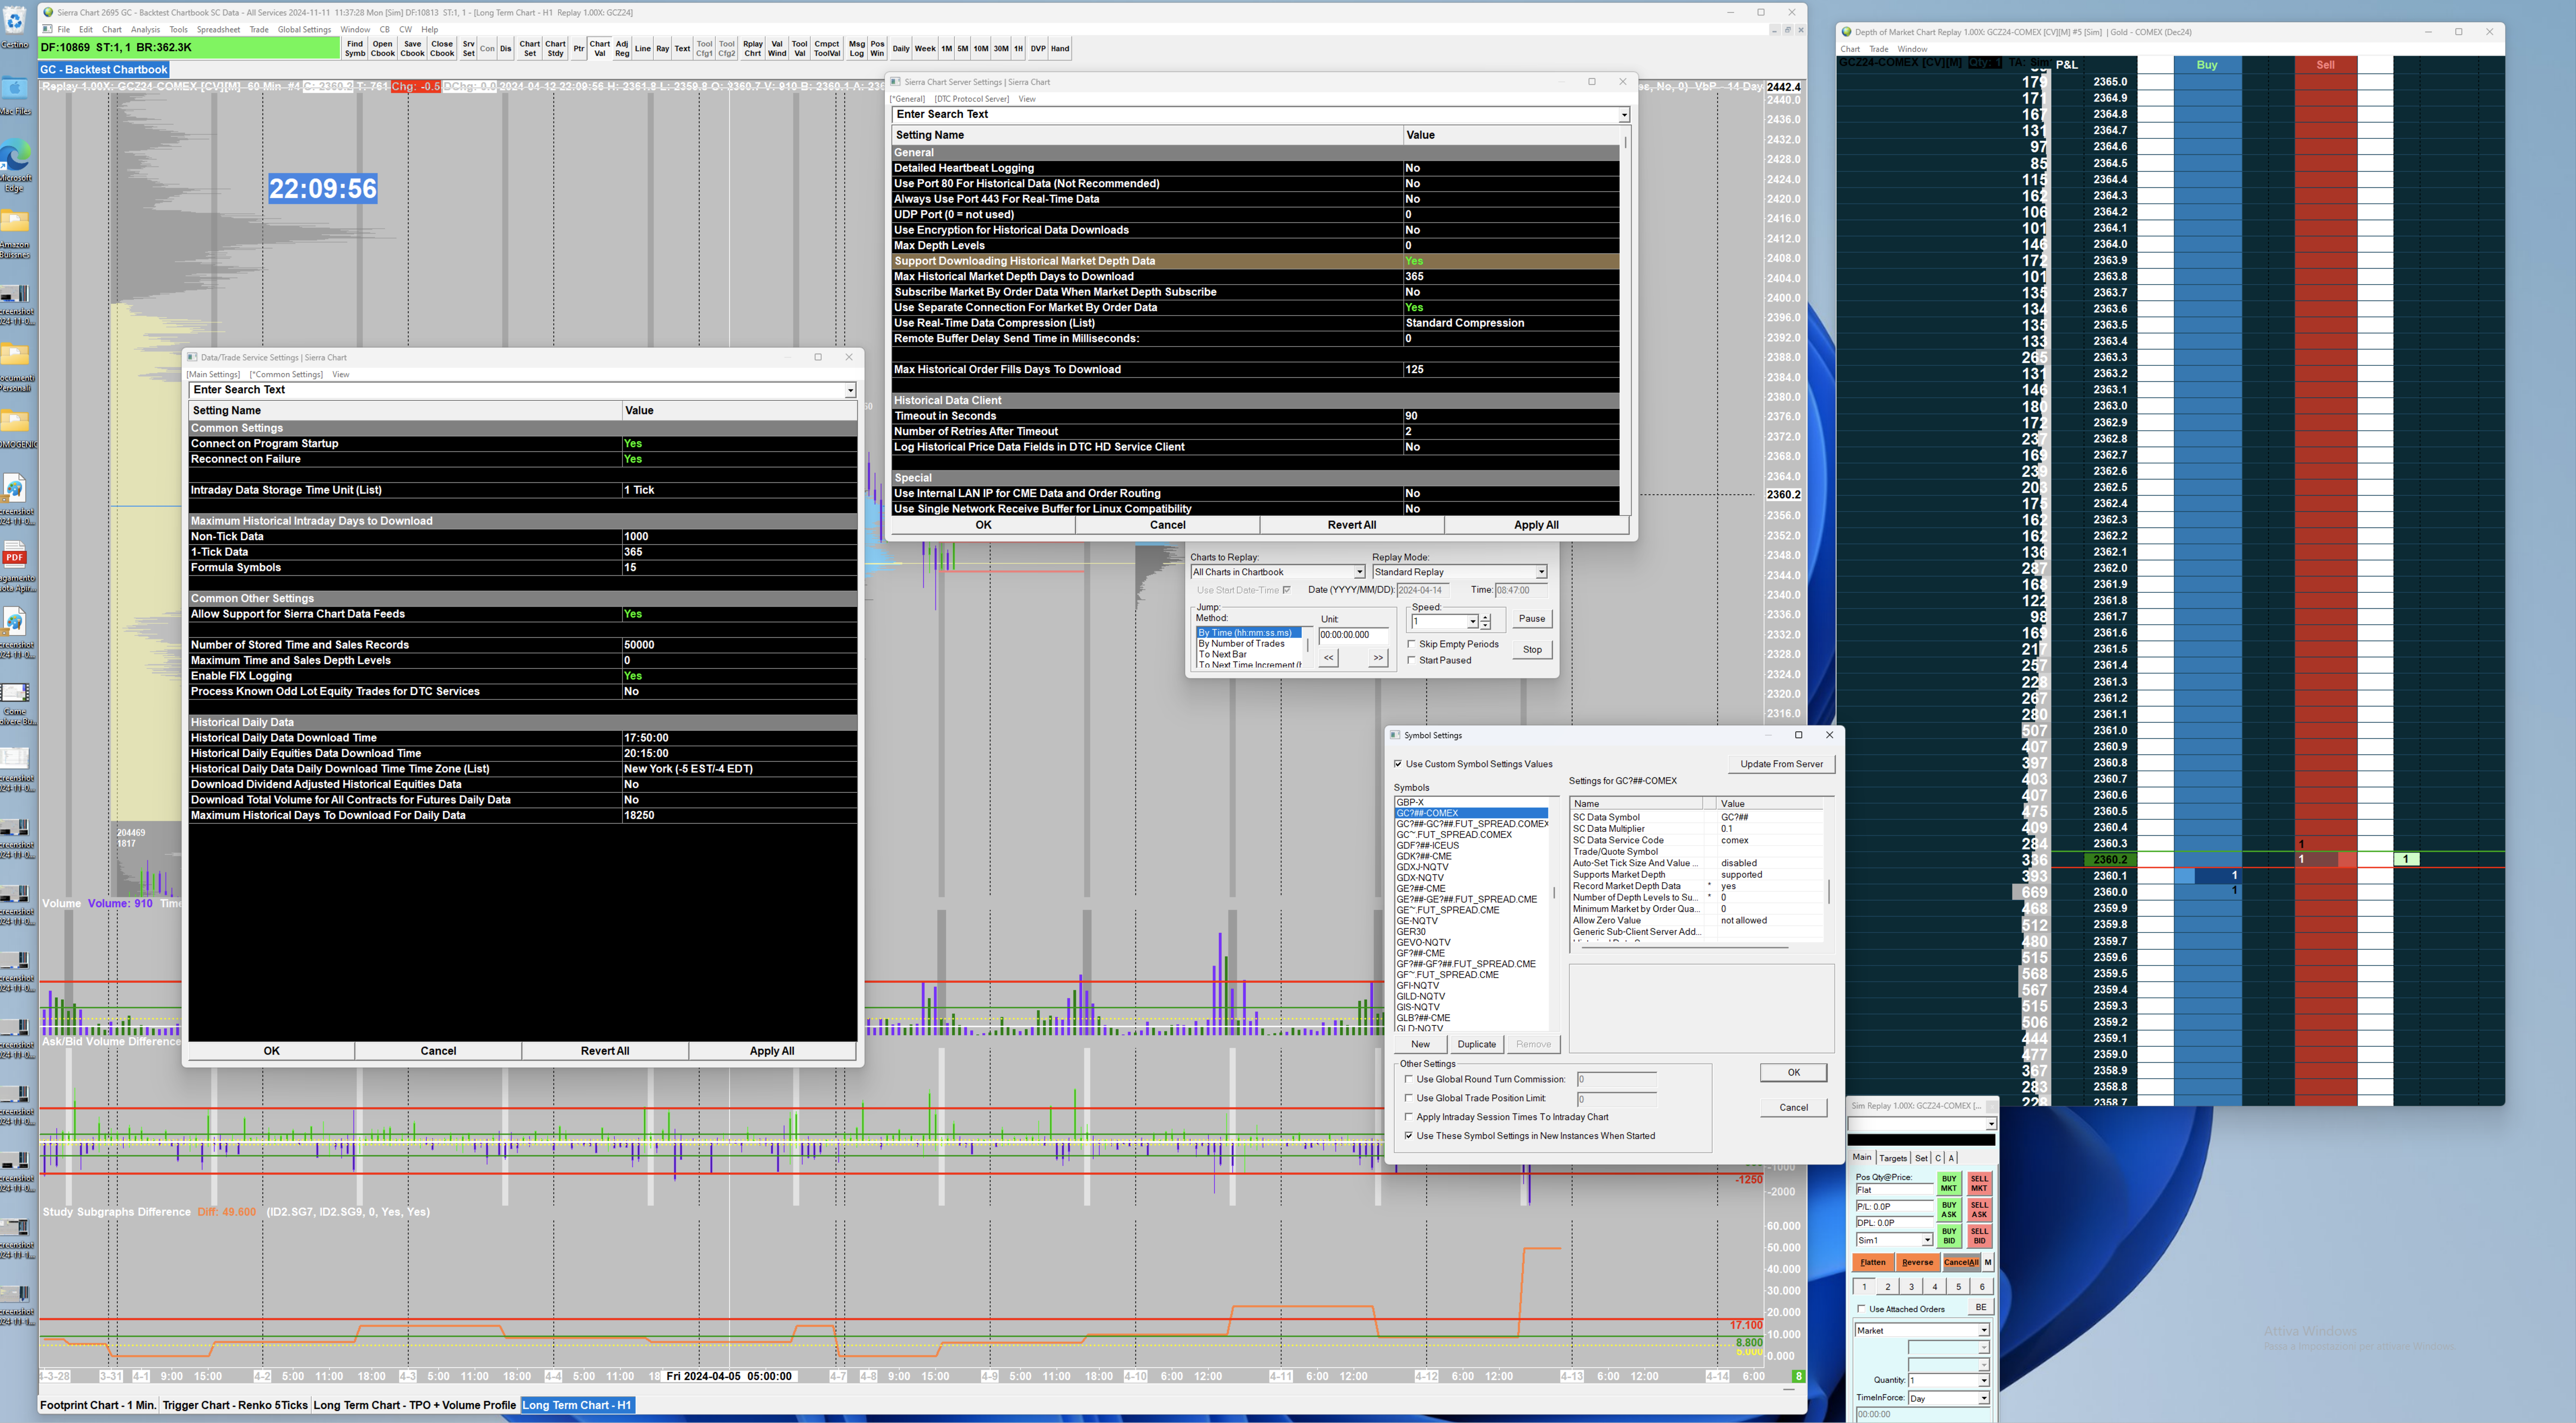Select the Ray drawing tool

coord(662,49)
